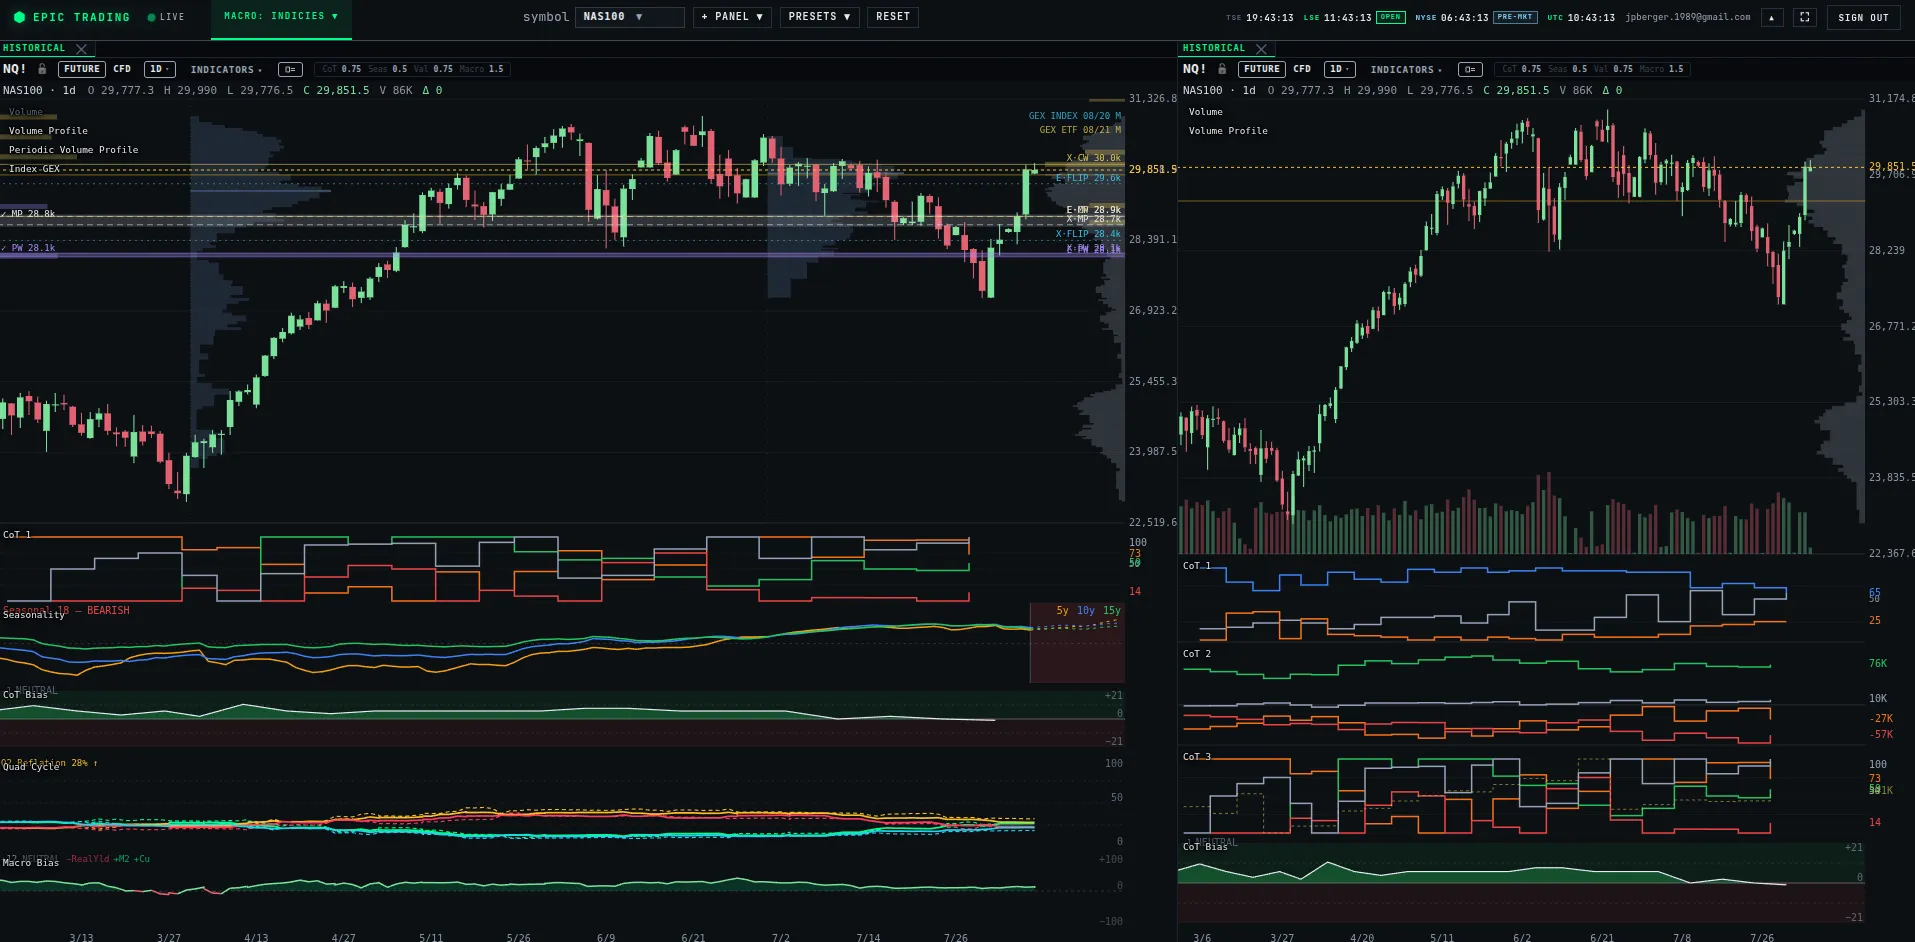
Task: Expand INDICATORS menu in right panel
Action: click(1406, 70)
